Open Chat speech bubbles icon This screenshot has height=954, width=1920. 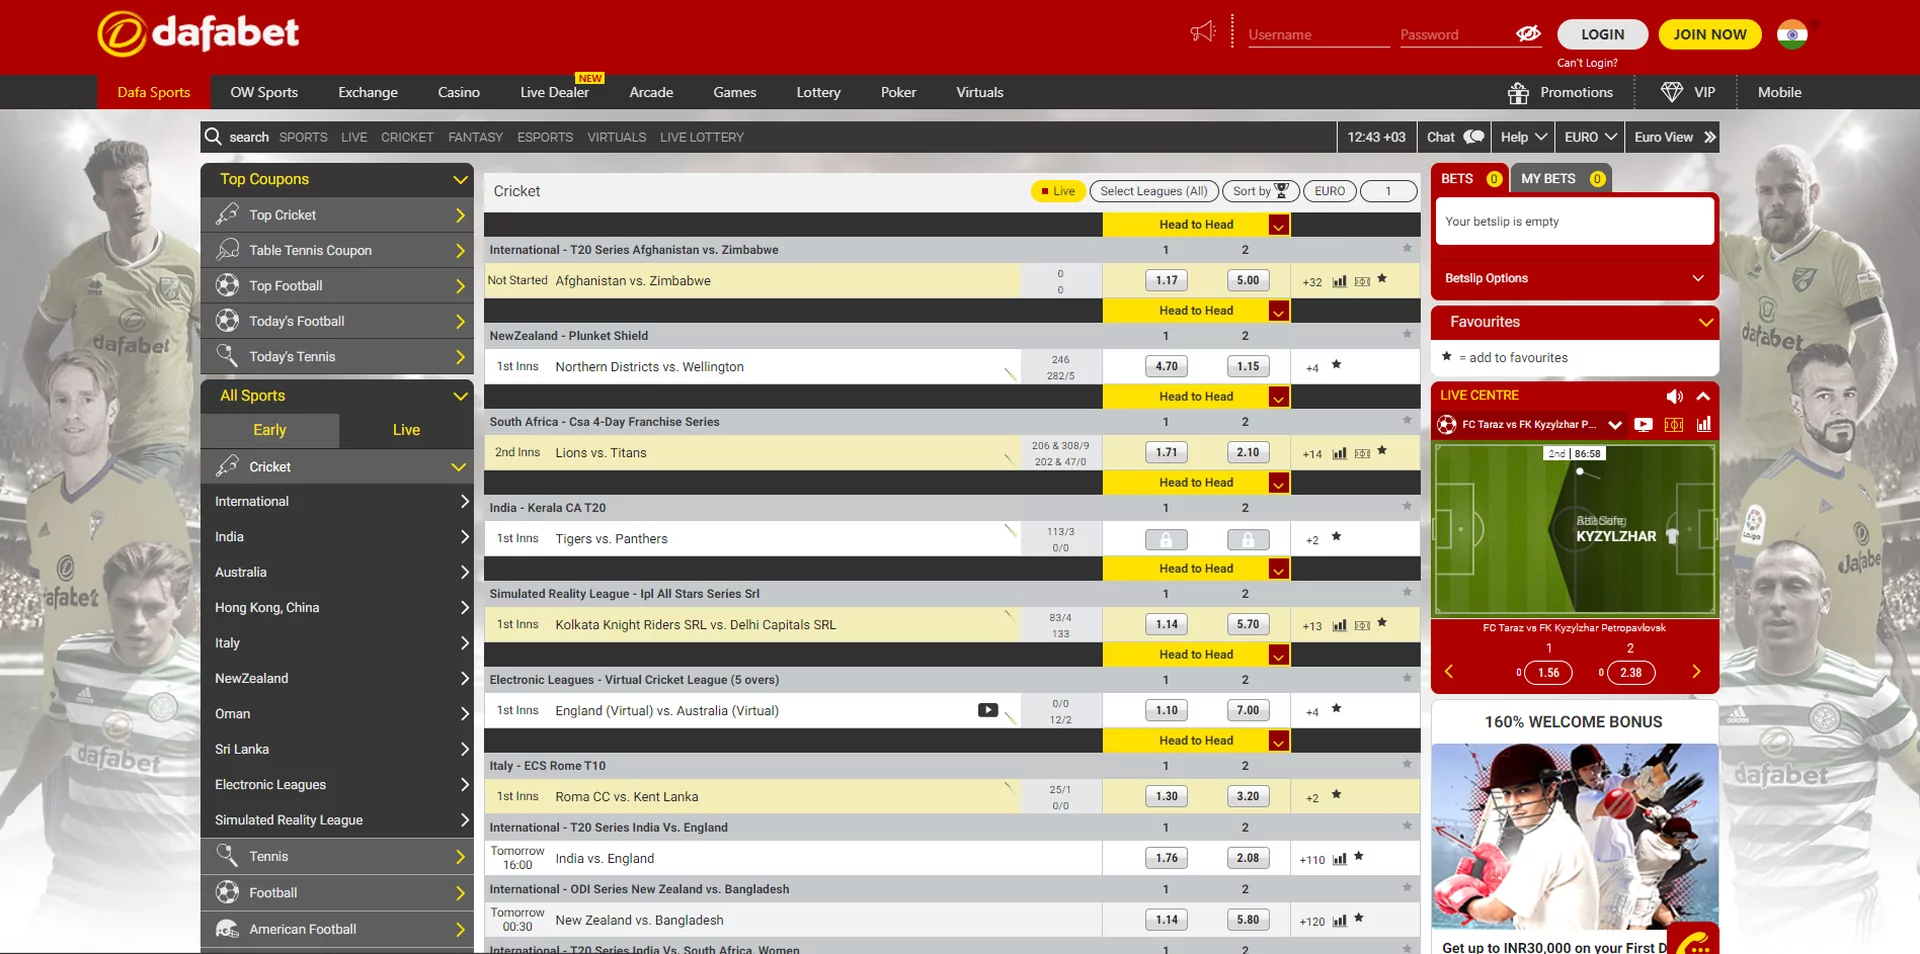pyautogui.click(x=1474, y=137)
